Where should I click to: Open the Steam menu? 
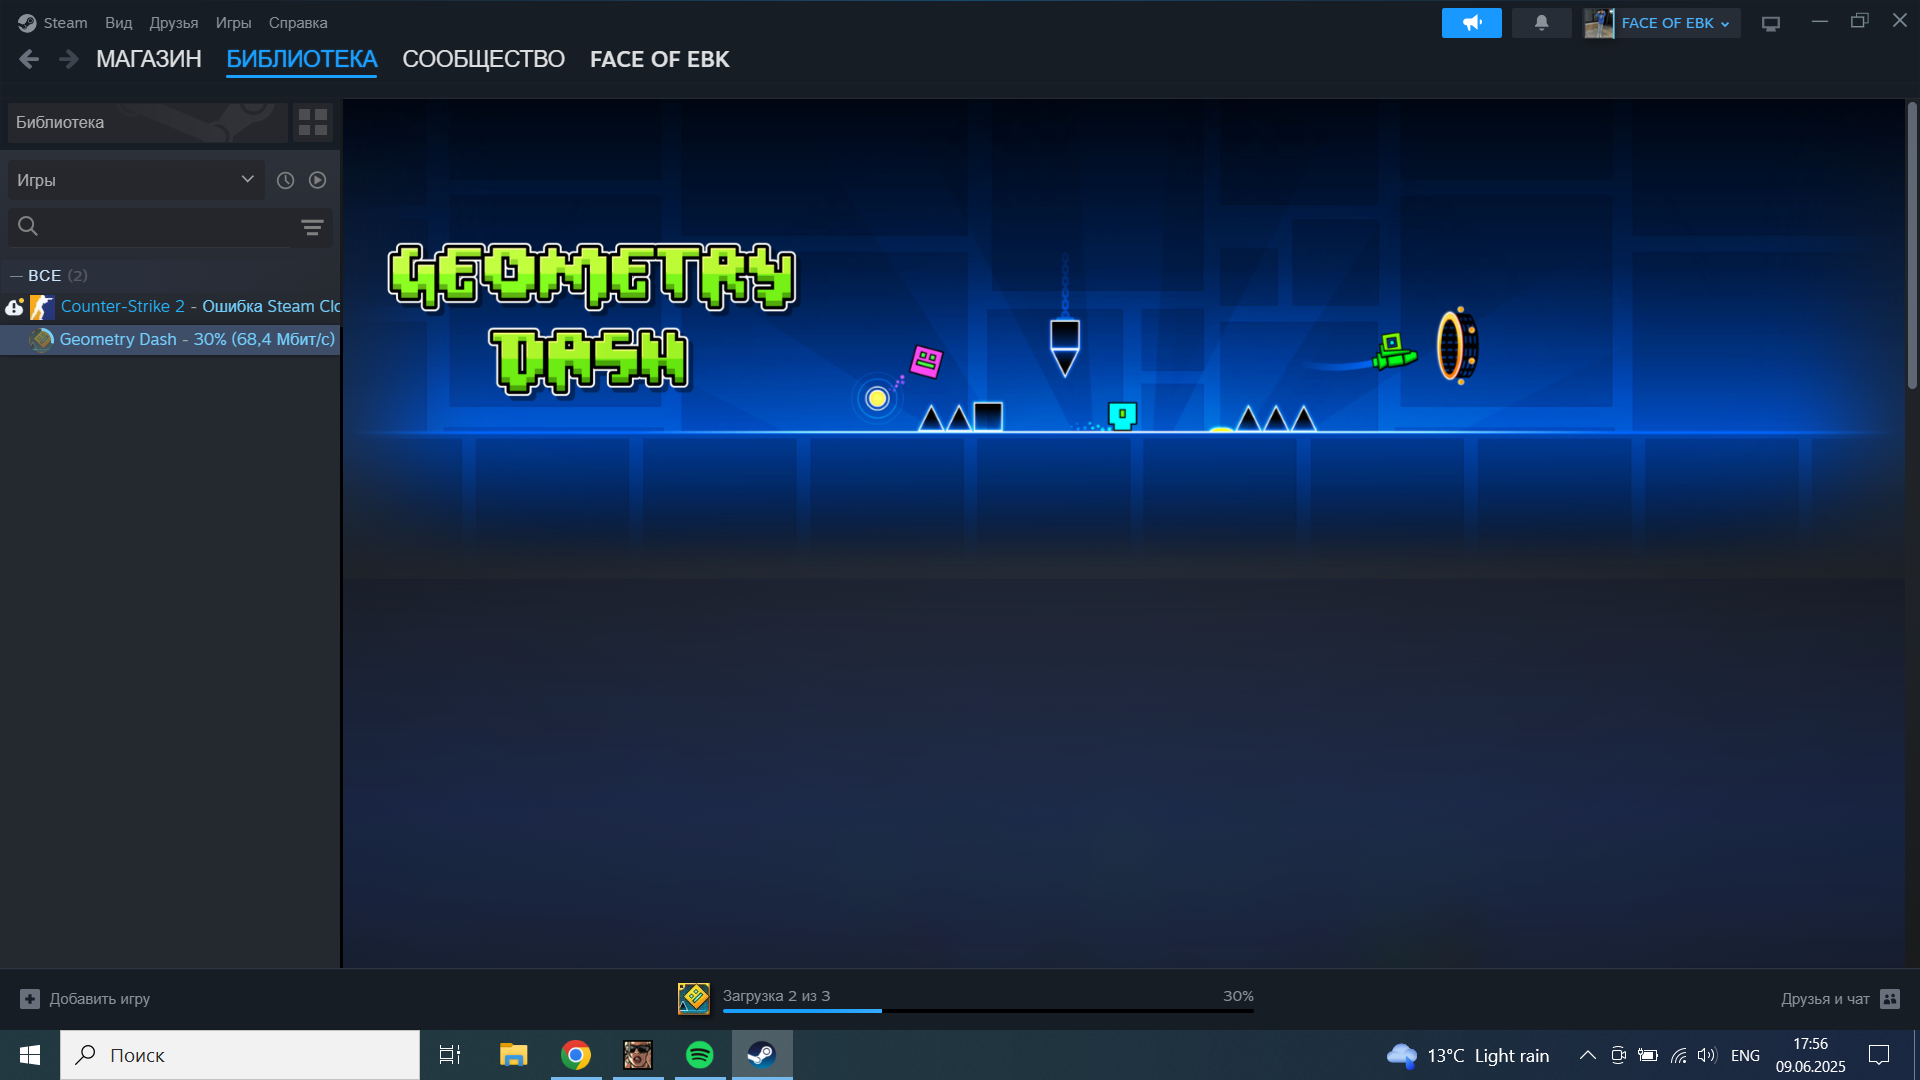(x=65, y=22)
